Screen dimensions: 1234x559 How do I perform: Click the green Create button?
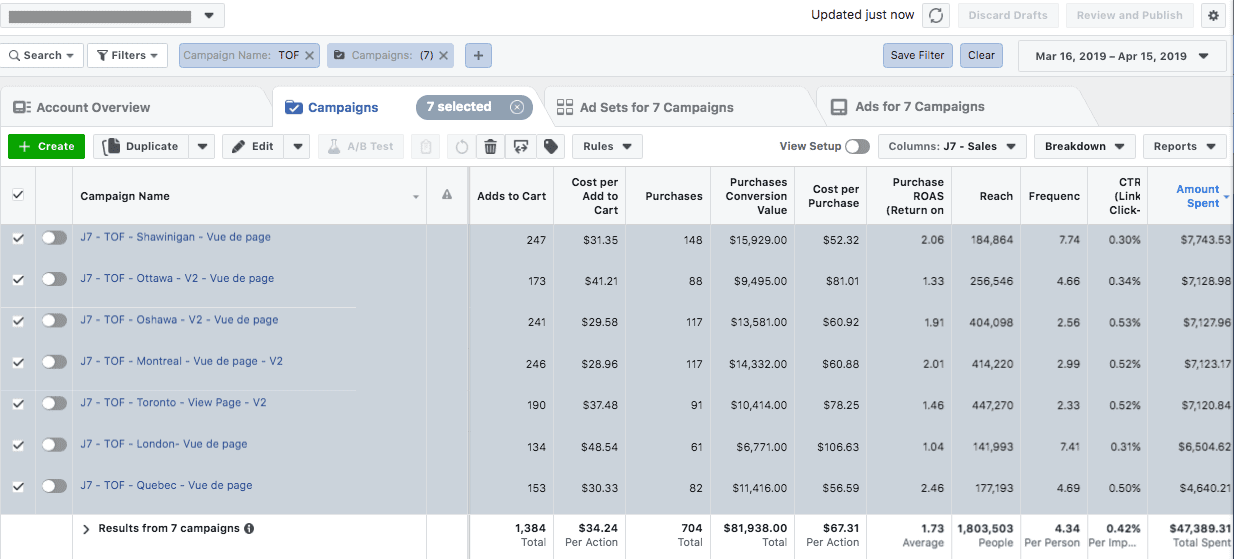pos(46,147)
